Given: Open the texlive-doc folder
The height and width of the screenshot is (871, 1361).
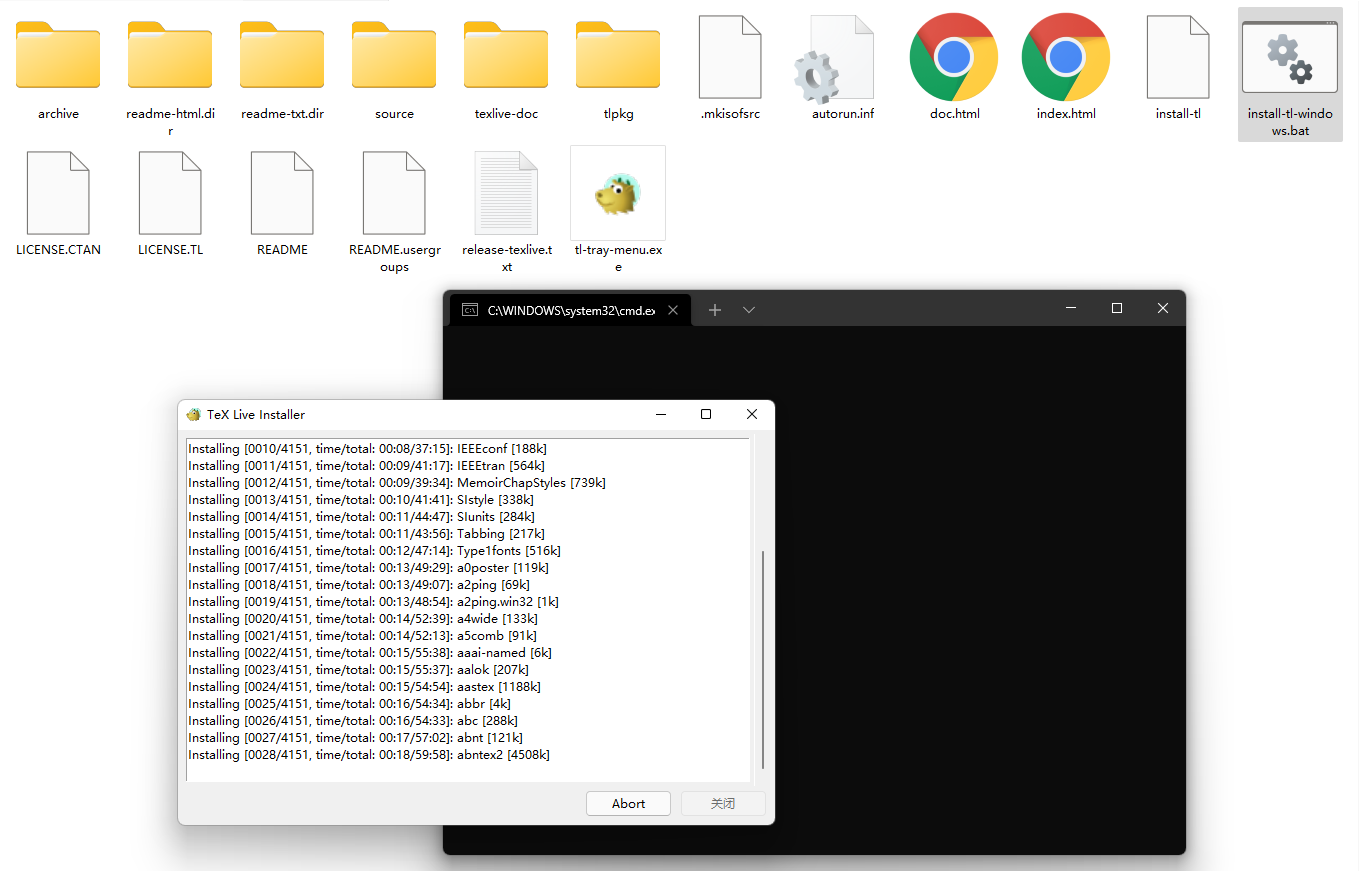Looking at the screenshot, I should tap(506, 55).
